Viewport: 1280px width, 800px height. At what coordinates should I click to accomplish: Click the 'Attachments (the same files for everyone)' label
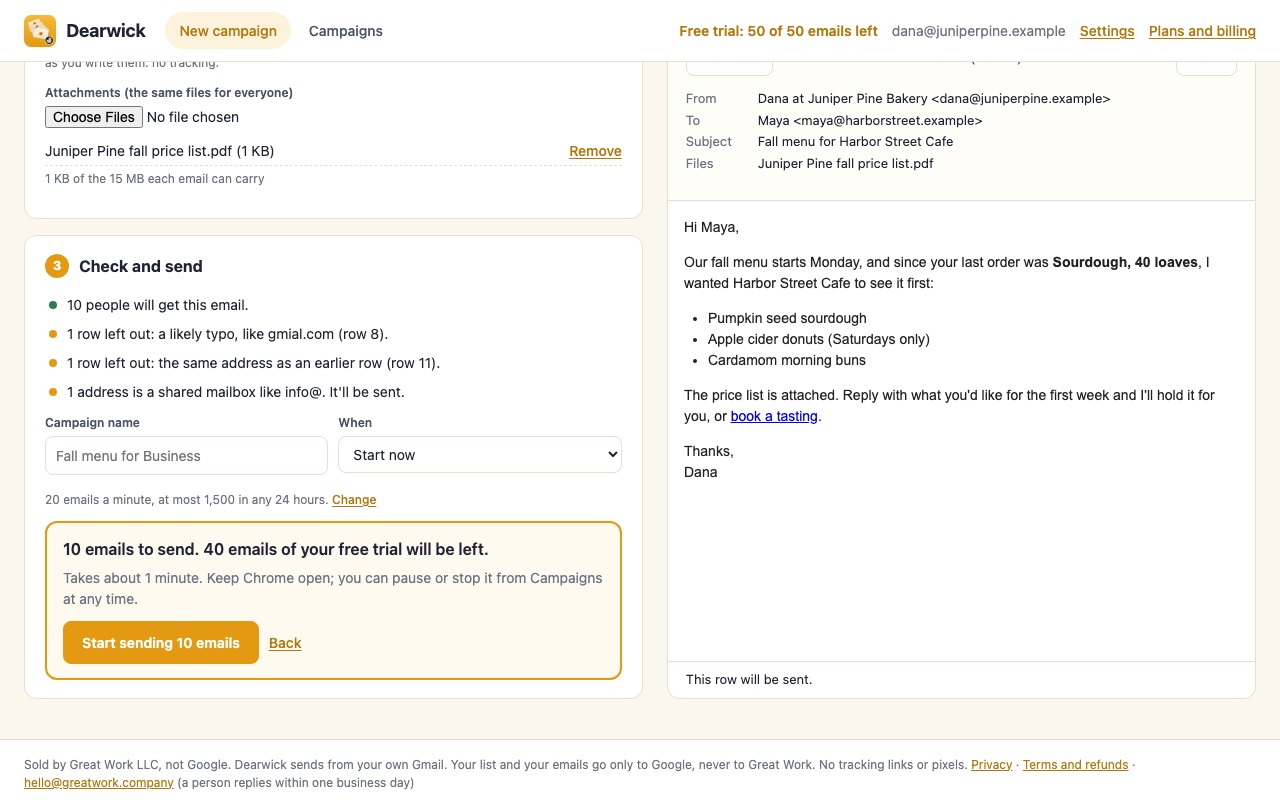169,93
